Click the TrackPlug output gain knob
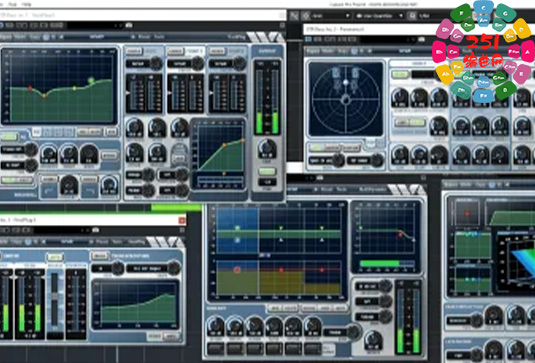This screenshot has width=535, height=363. [x=267, y=148]
